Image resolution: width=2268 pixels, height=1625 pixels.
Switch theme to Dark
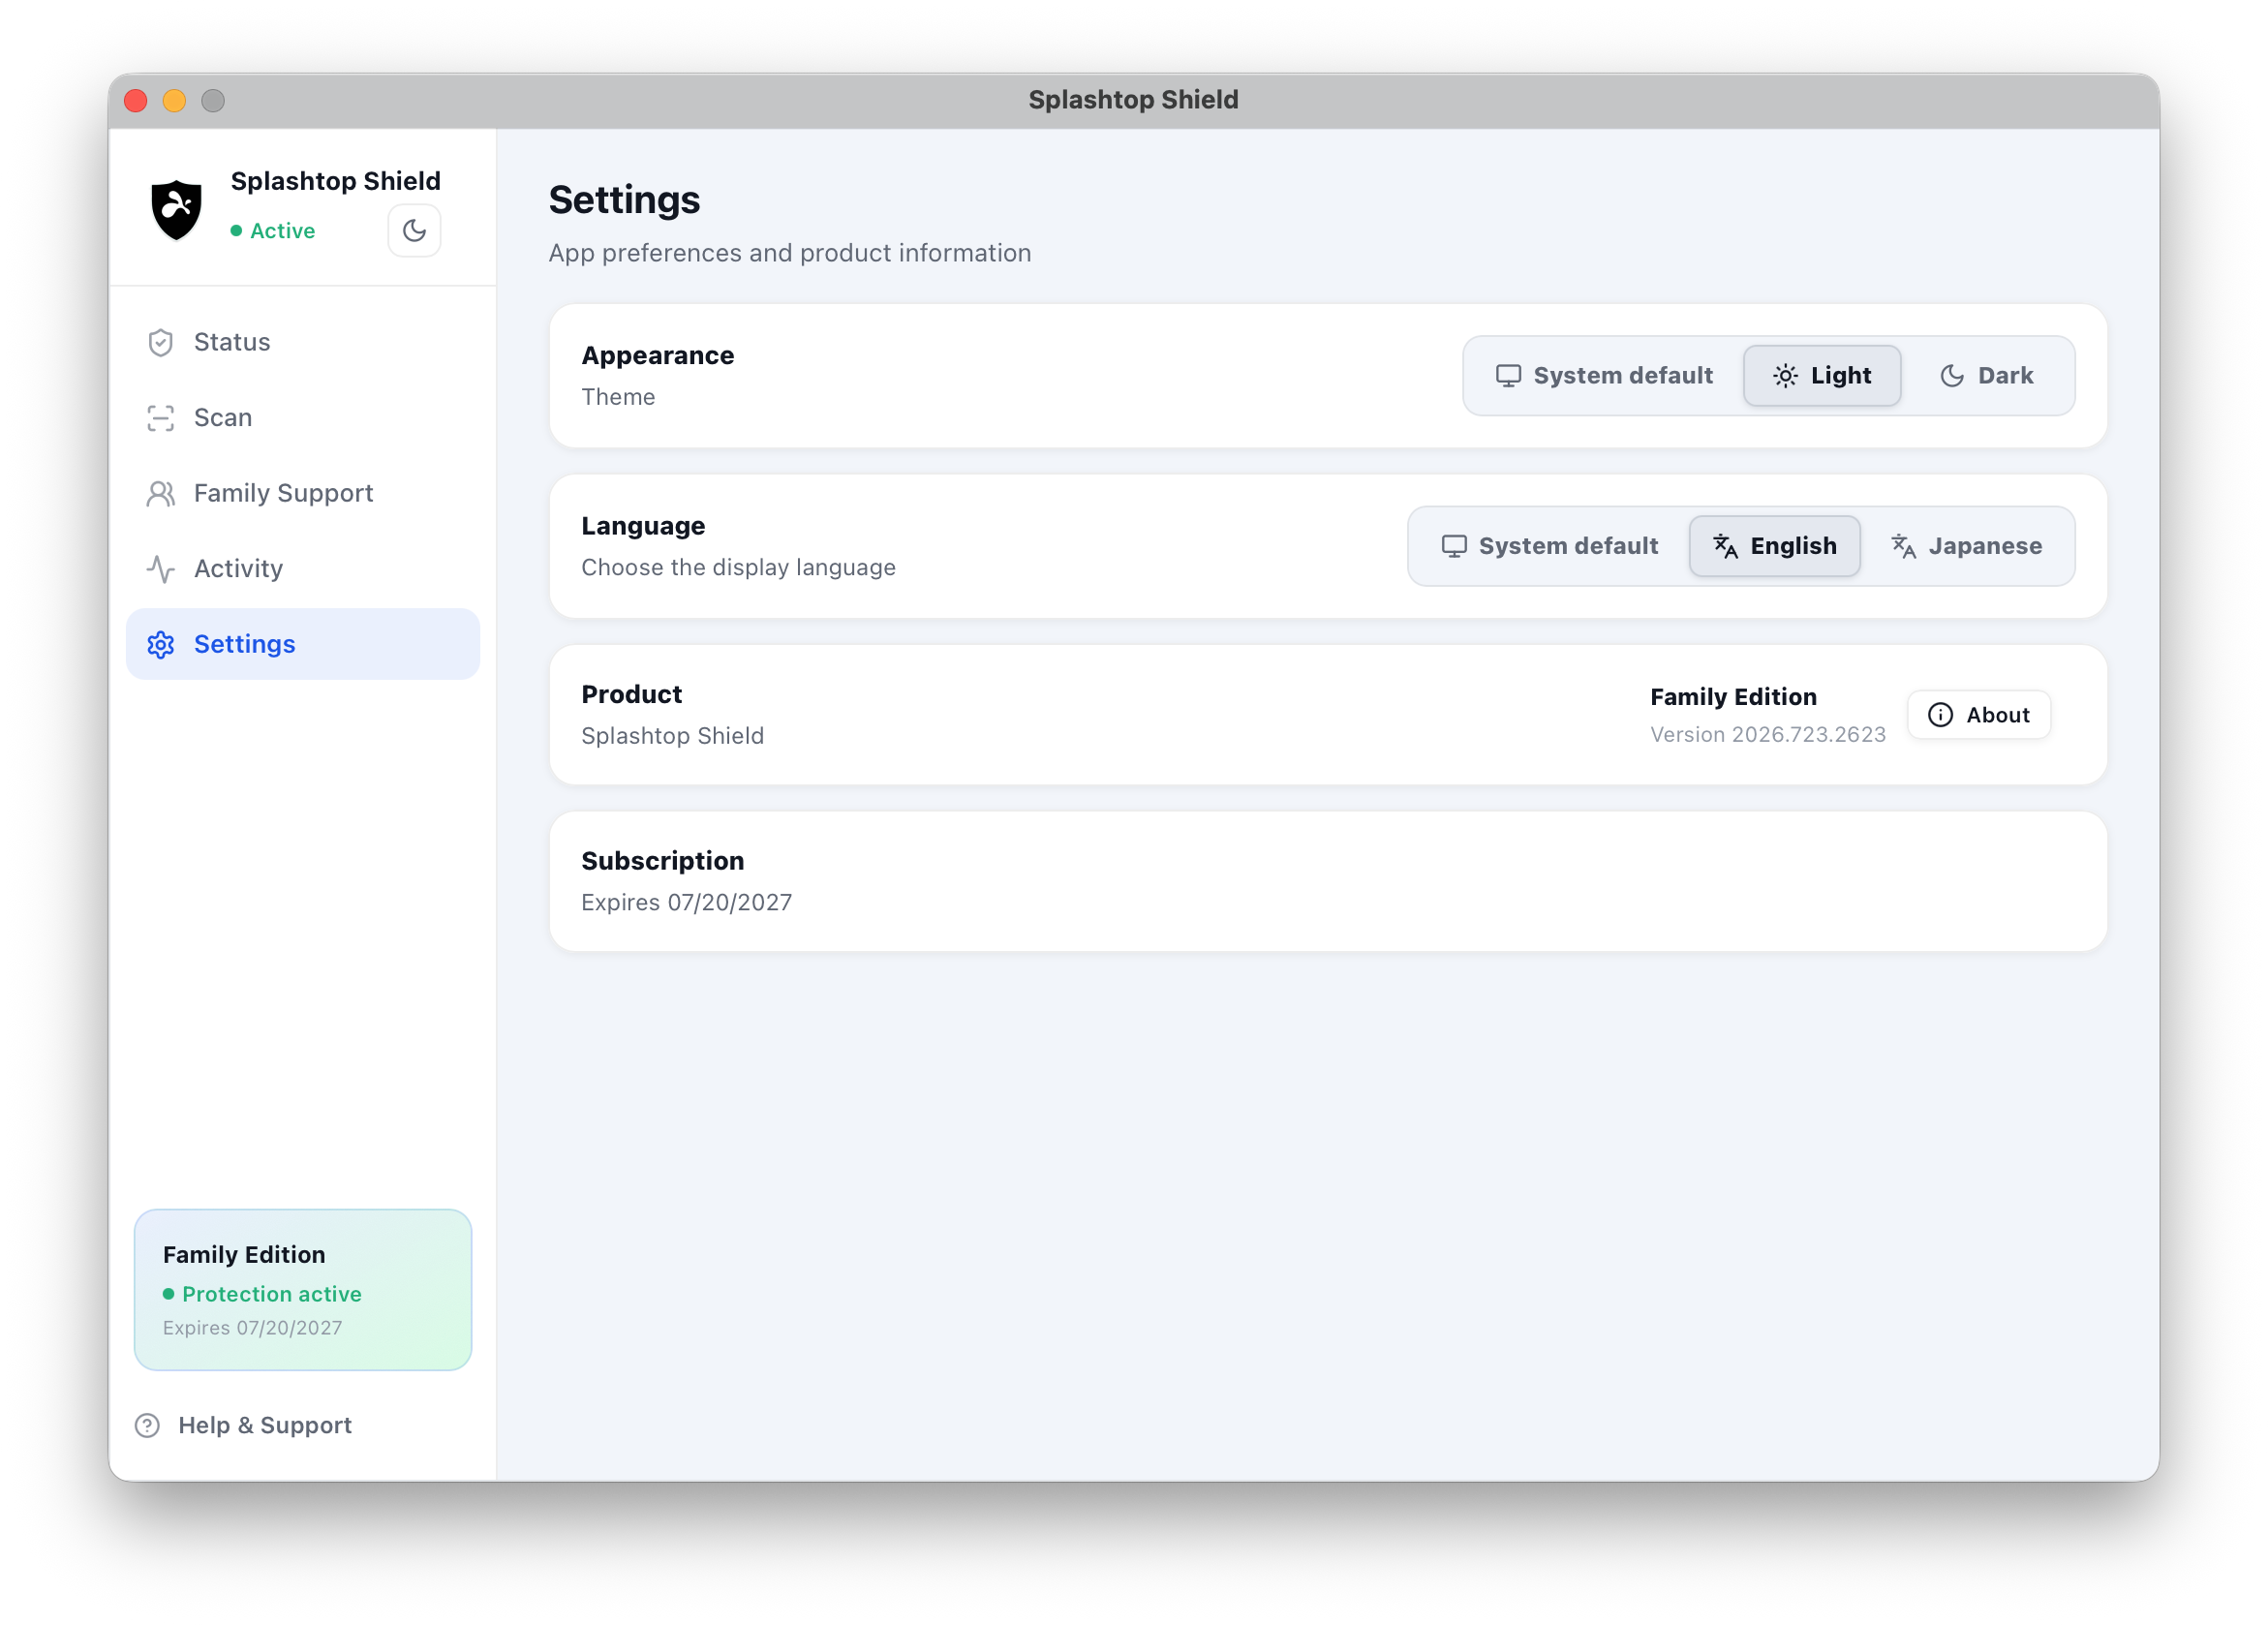pos(1986,376)
